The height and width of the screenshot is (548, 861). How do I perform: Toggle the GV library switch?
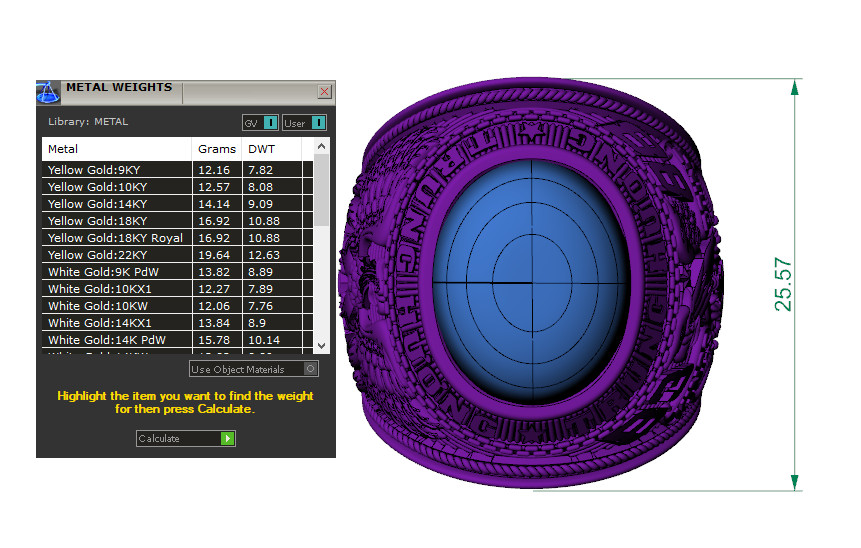coord(270,123)
